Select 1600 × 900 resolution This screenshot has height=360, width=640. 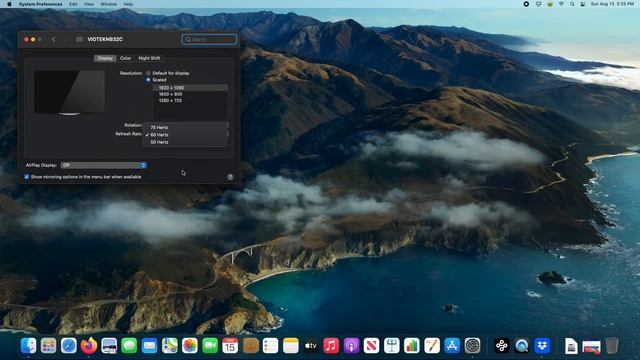pyautogui.click(x=191, y=94)
